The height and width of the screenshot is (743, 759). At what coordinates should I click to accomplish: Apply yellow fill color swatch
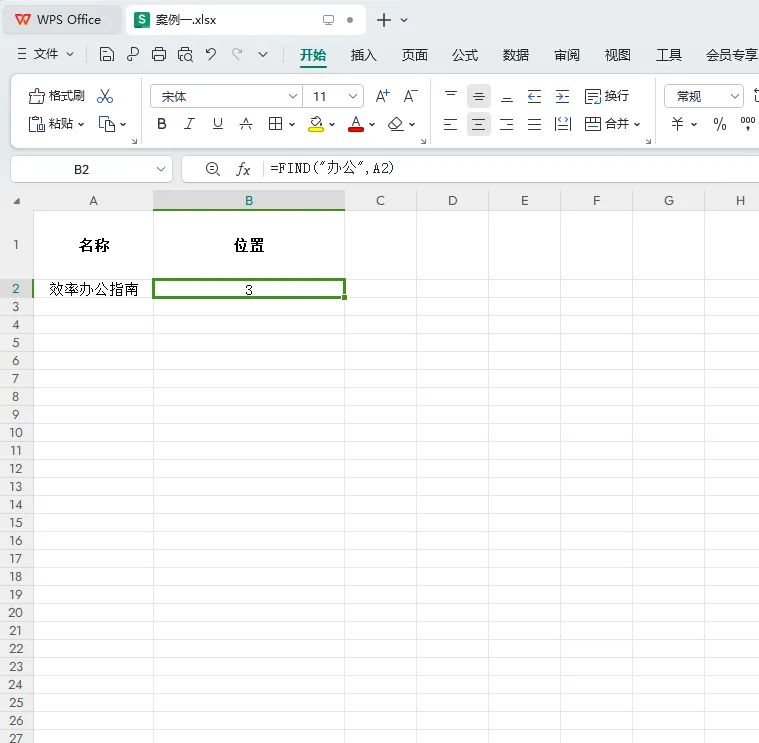point(316,124)
